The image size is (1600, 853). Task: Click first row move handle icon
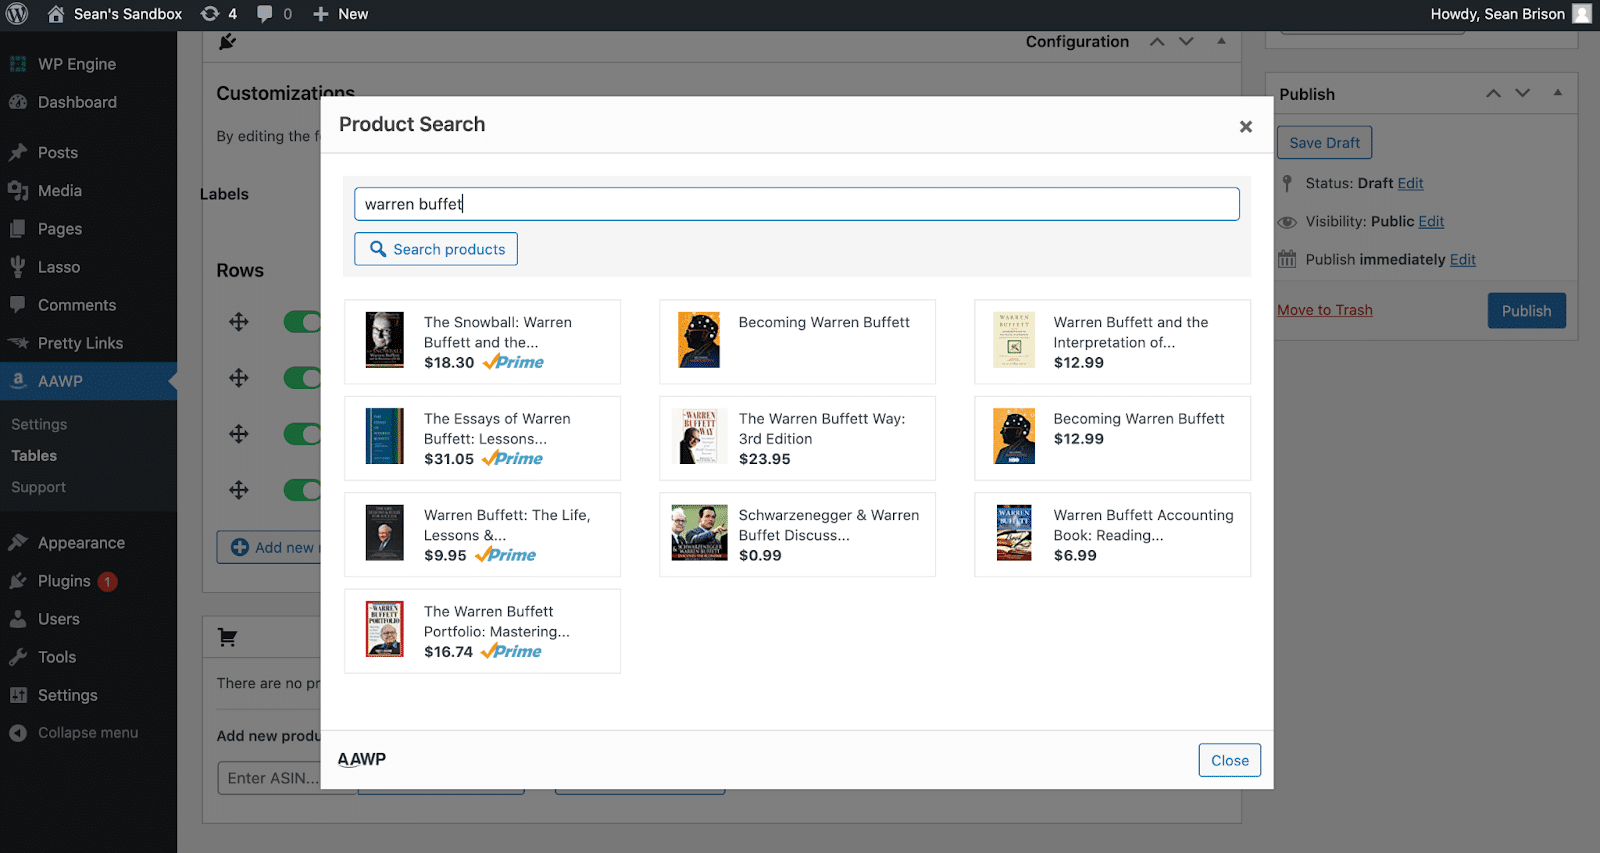tap(238, 322)
